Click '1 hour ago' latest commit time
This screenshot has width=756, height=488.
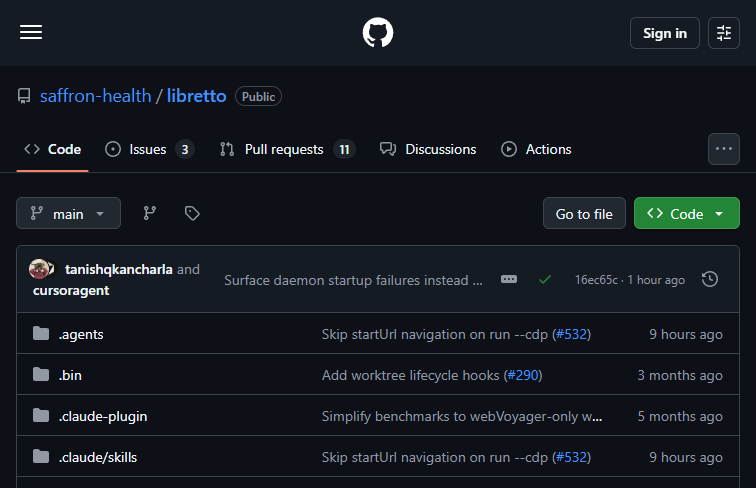pos(656,280)
